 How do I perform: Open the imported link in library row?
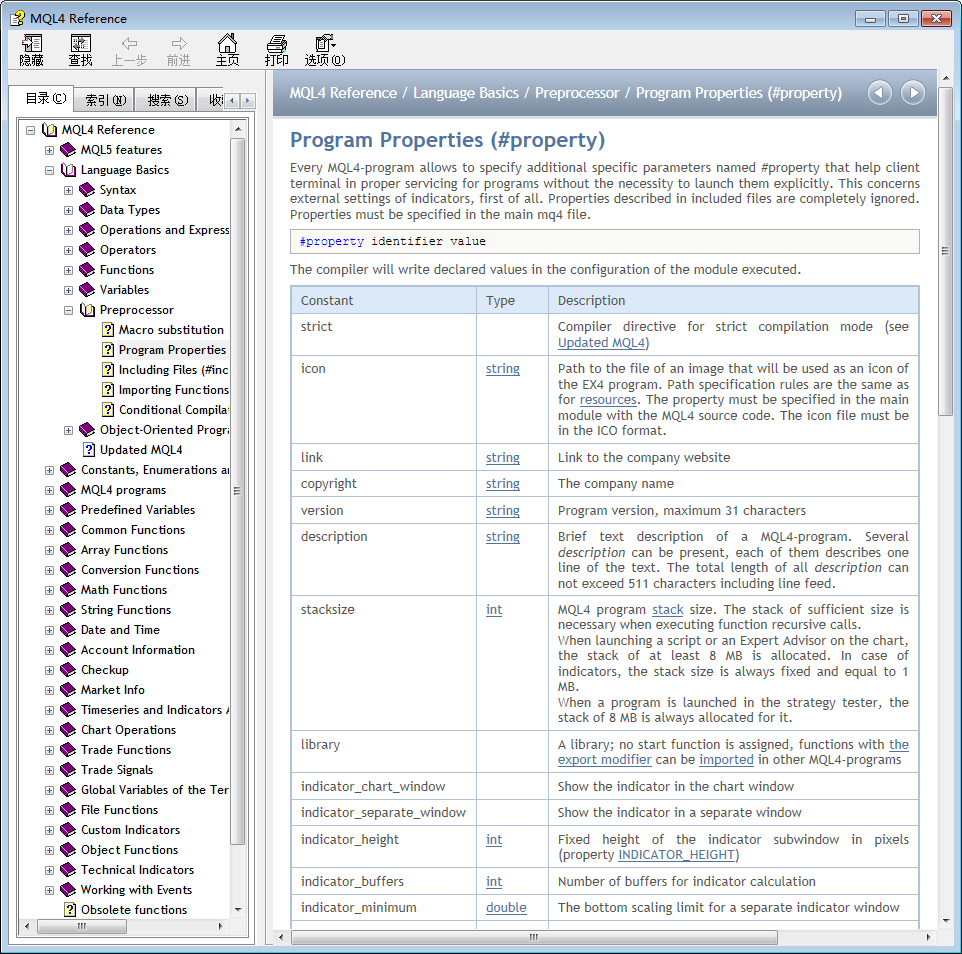(726, 760)
